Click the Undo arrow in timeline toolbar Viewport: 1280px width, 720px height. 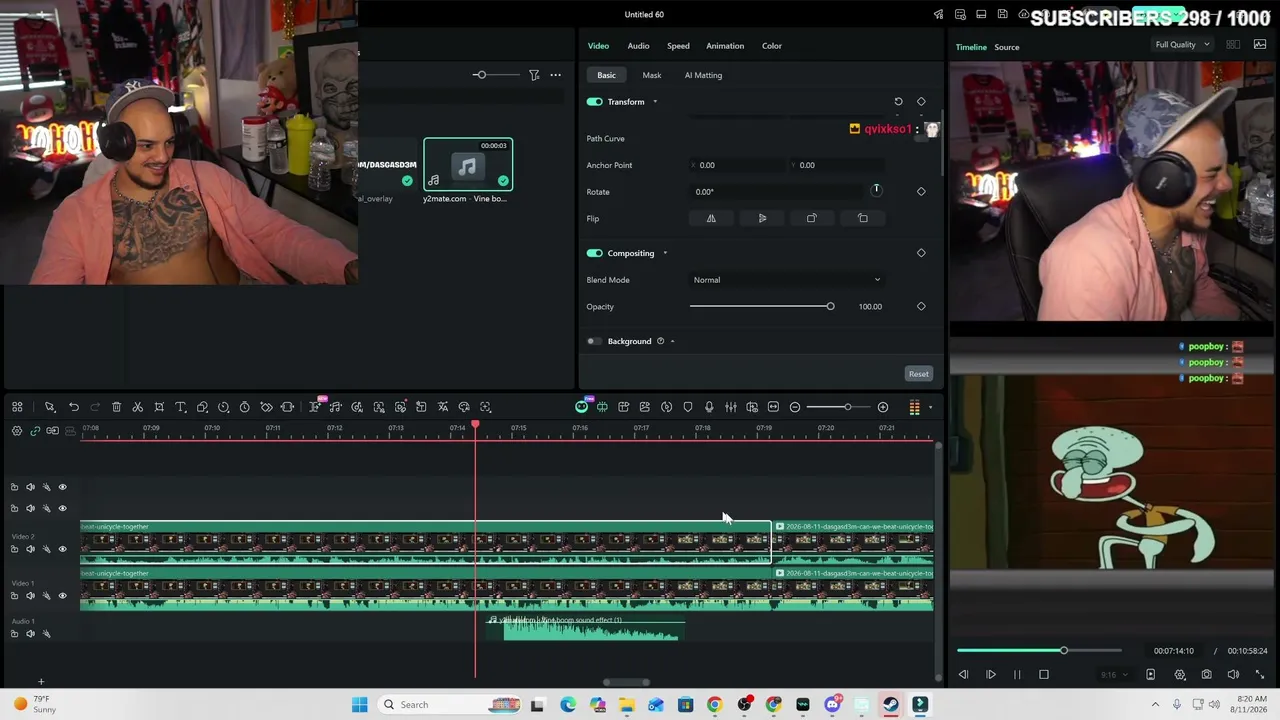(74, 407)
